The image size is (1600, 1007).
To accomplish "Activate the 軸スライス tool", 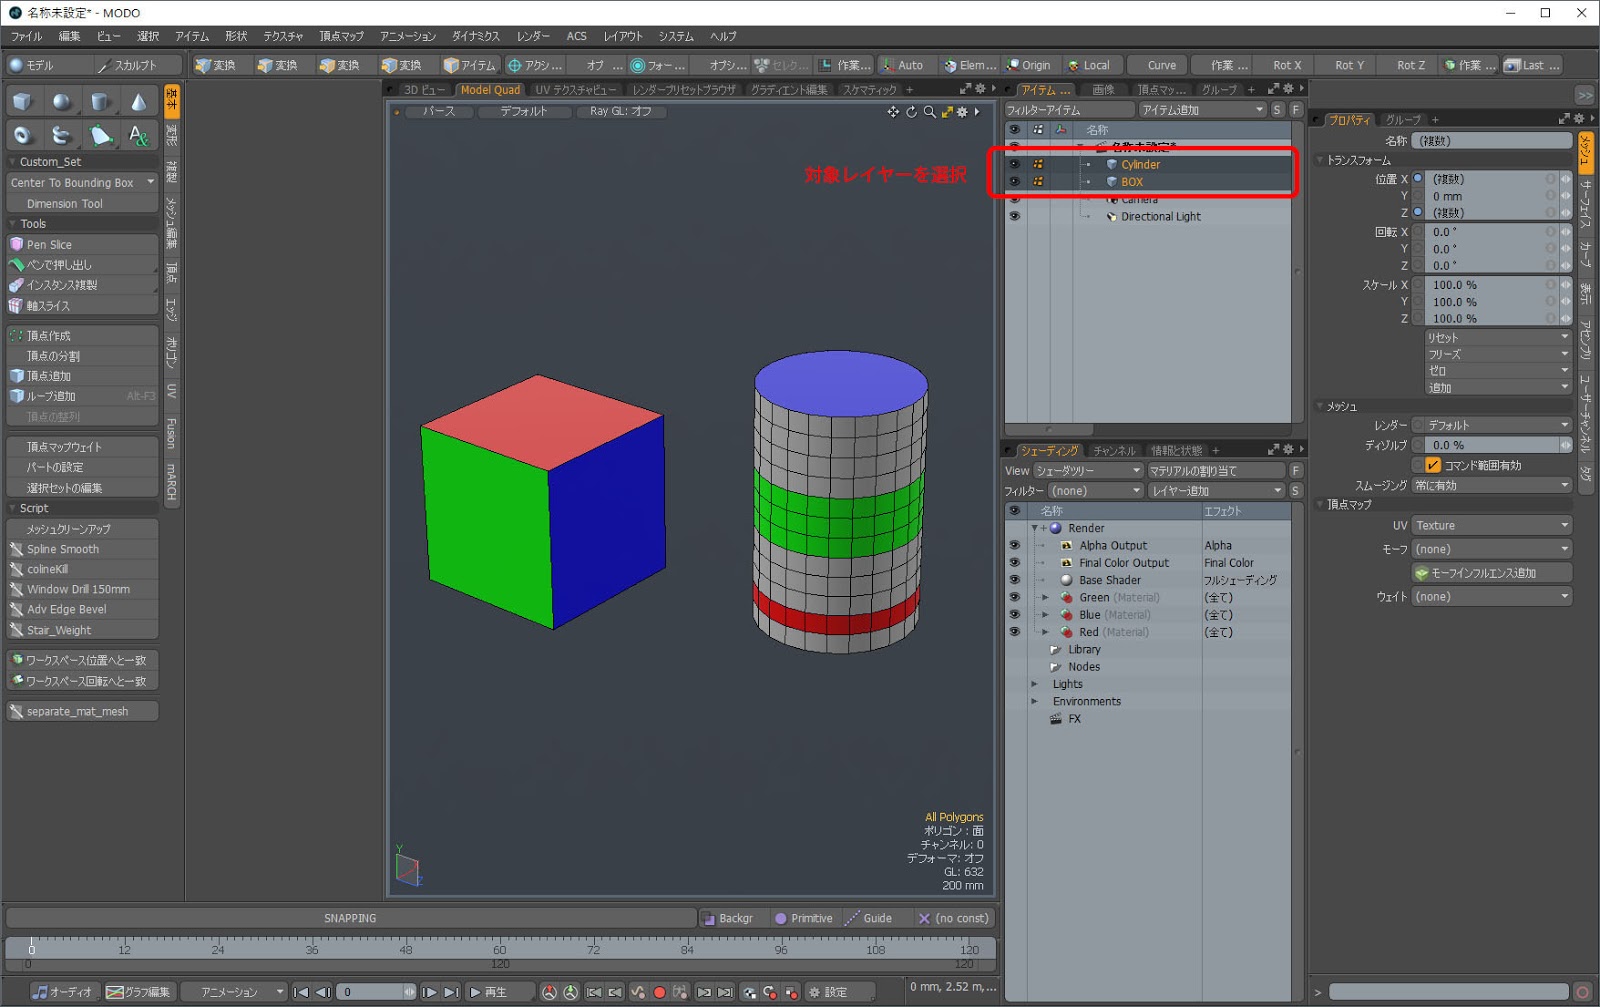I will point(83,306).
